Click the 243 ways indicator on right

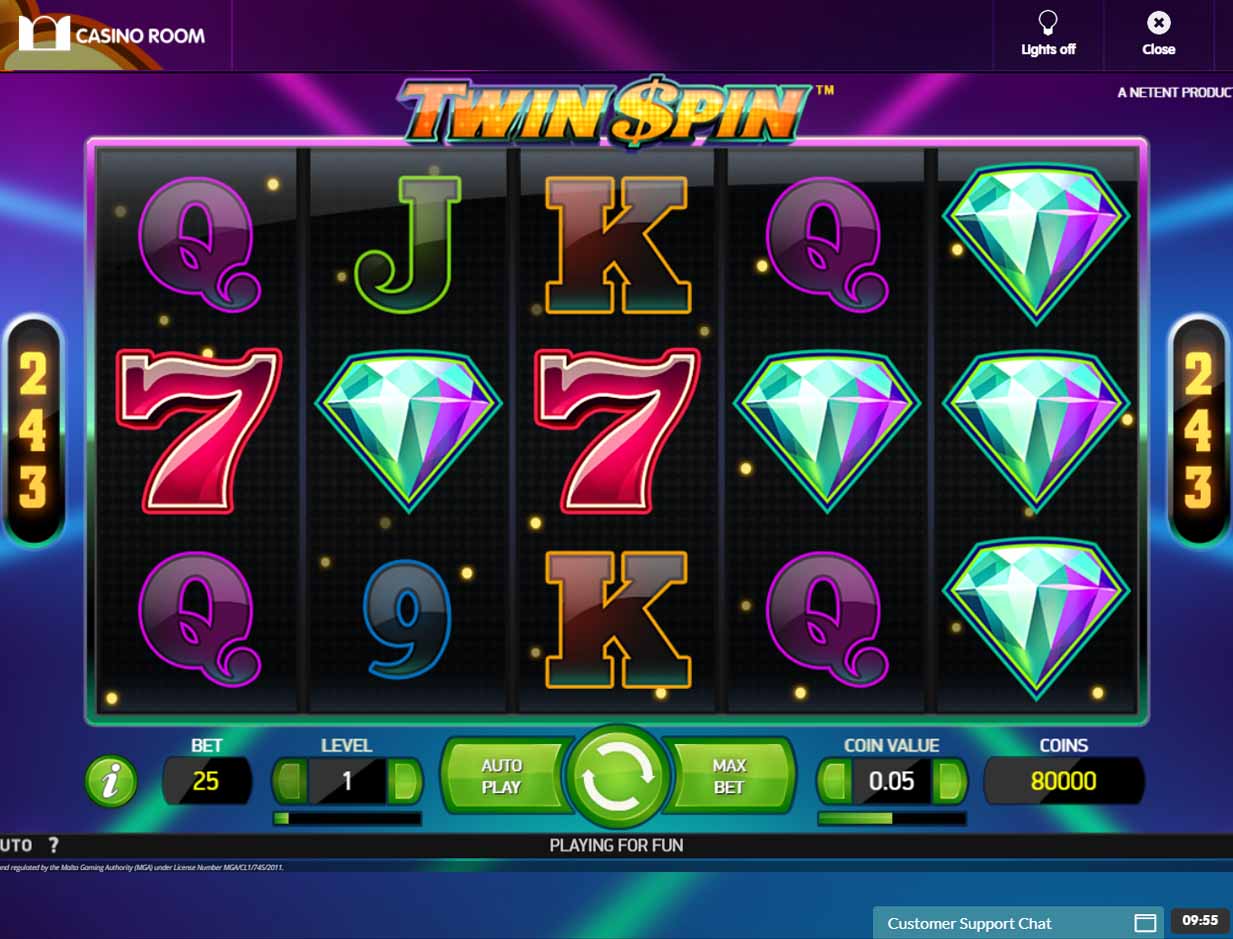pos(1197,430)
